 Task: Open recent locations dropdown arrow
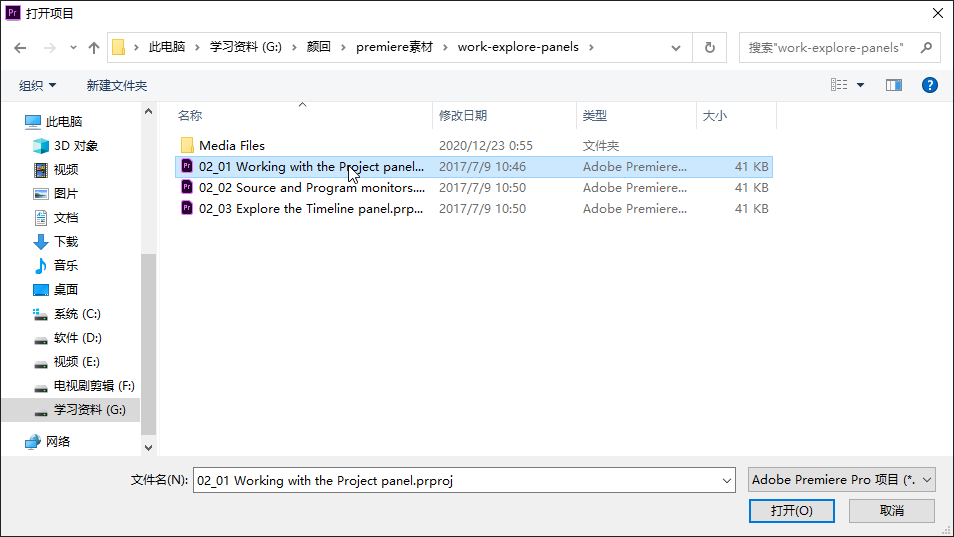73,47
